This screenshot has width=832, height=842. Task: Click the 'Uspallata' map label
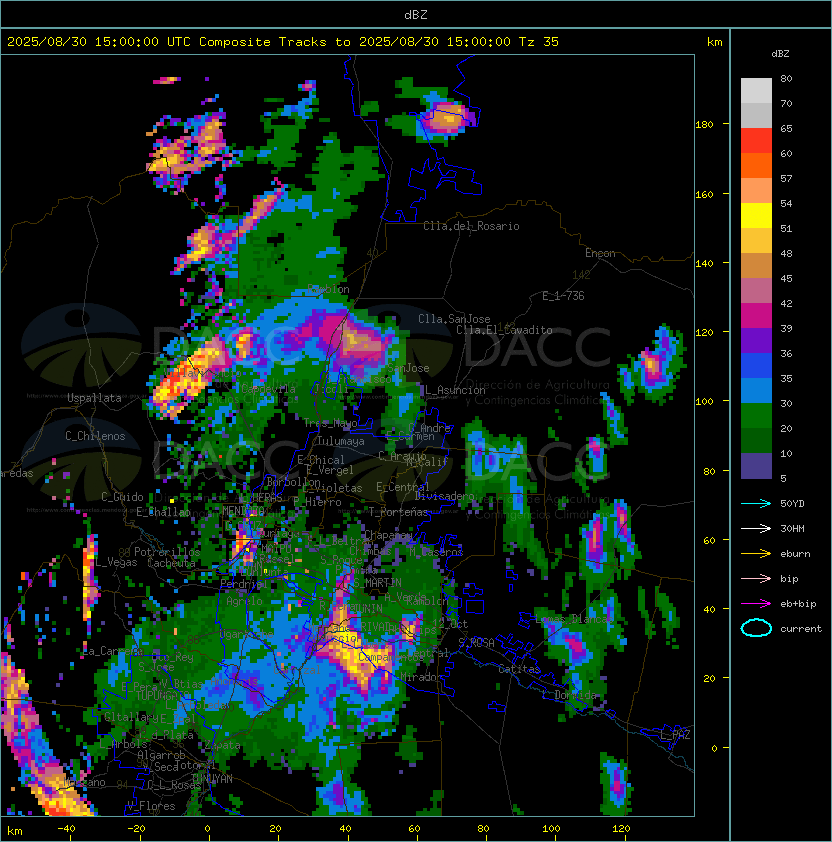tap(94, 398)
